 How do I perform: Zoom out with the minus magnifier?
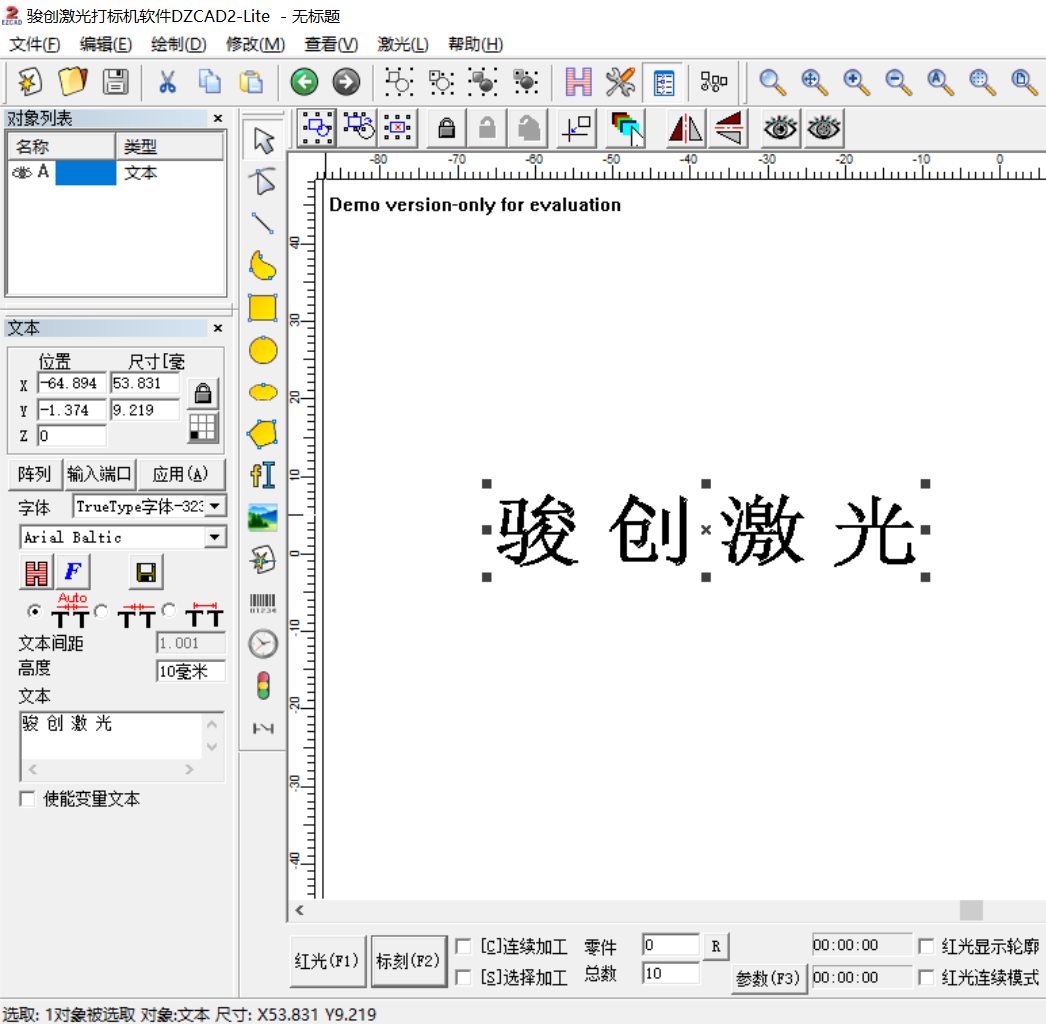898,82
